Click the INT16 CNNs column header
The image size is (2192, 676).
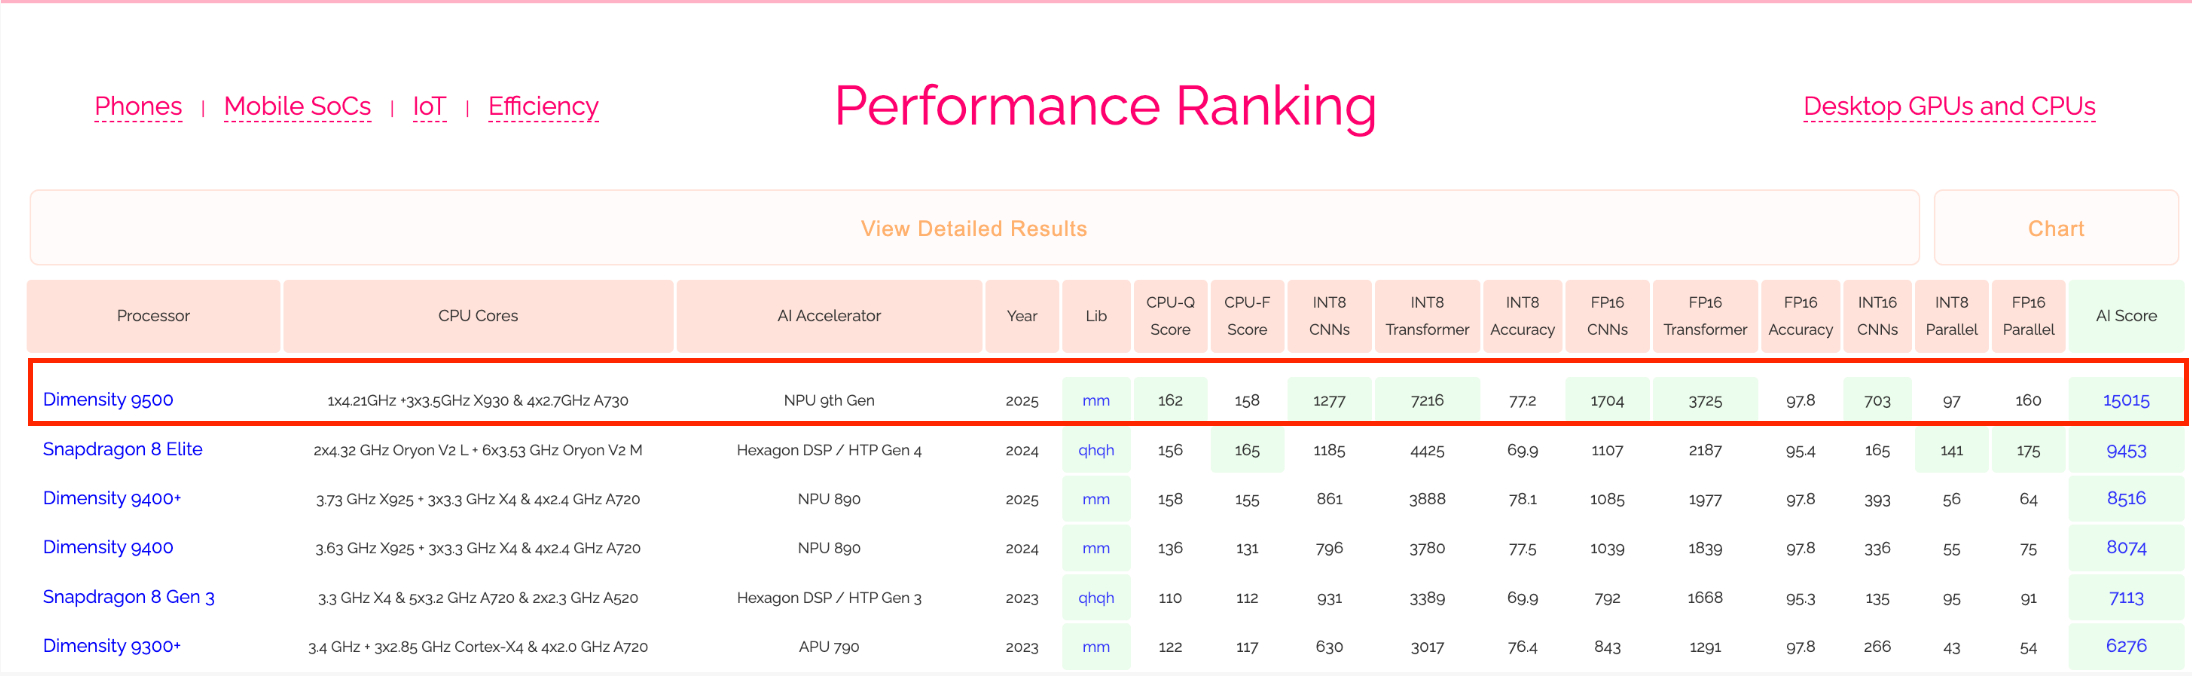click(1877, 316)
